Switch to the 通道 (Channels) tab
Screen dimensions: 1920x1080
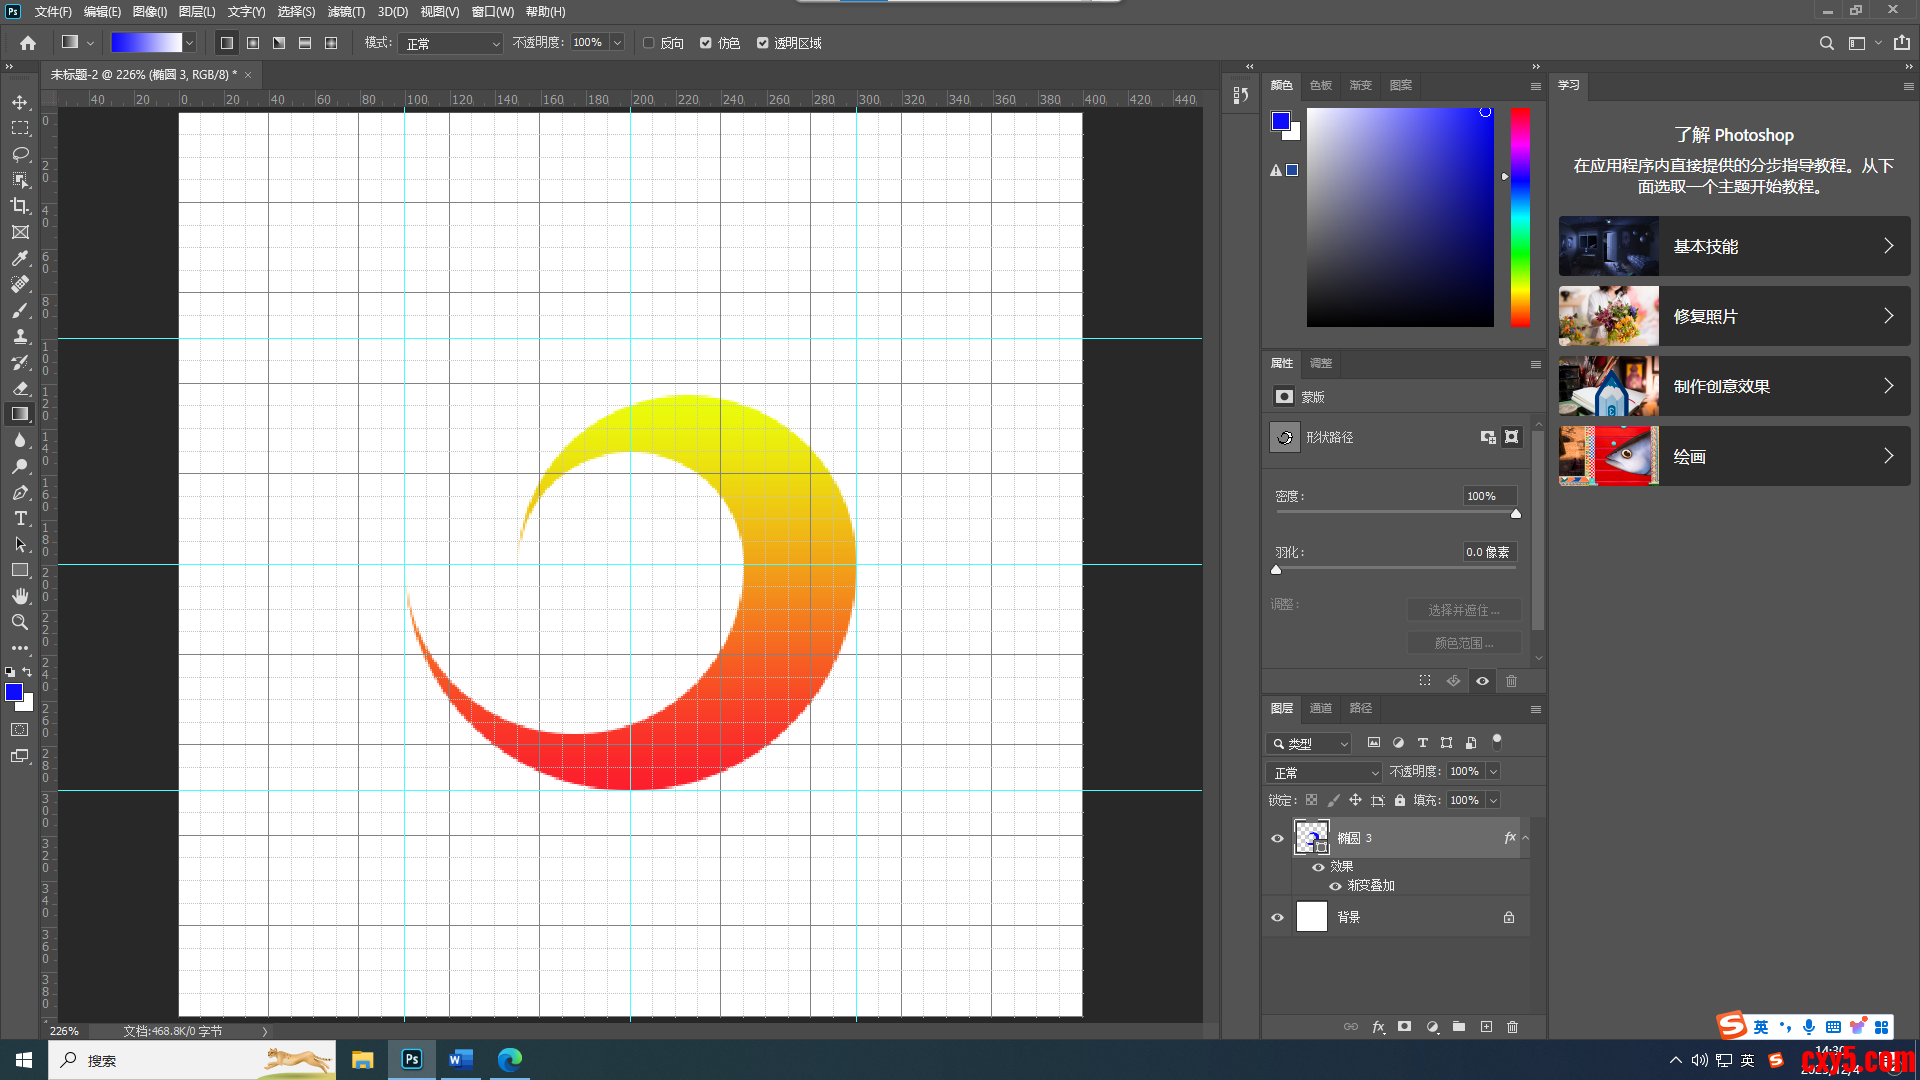point(1321,708)
